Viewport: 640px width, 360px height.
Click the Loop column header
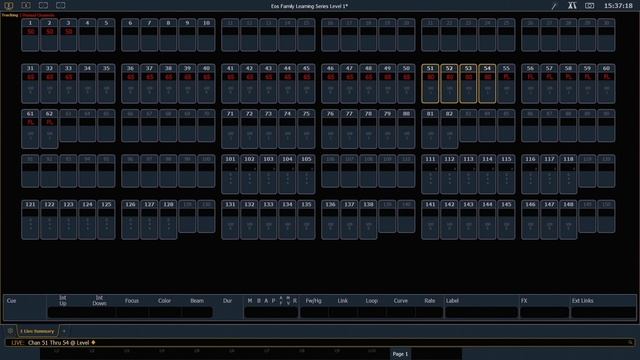pos(371,300)
